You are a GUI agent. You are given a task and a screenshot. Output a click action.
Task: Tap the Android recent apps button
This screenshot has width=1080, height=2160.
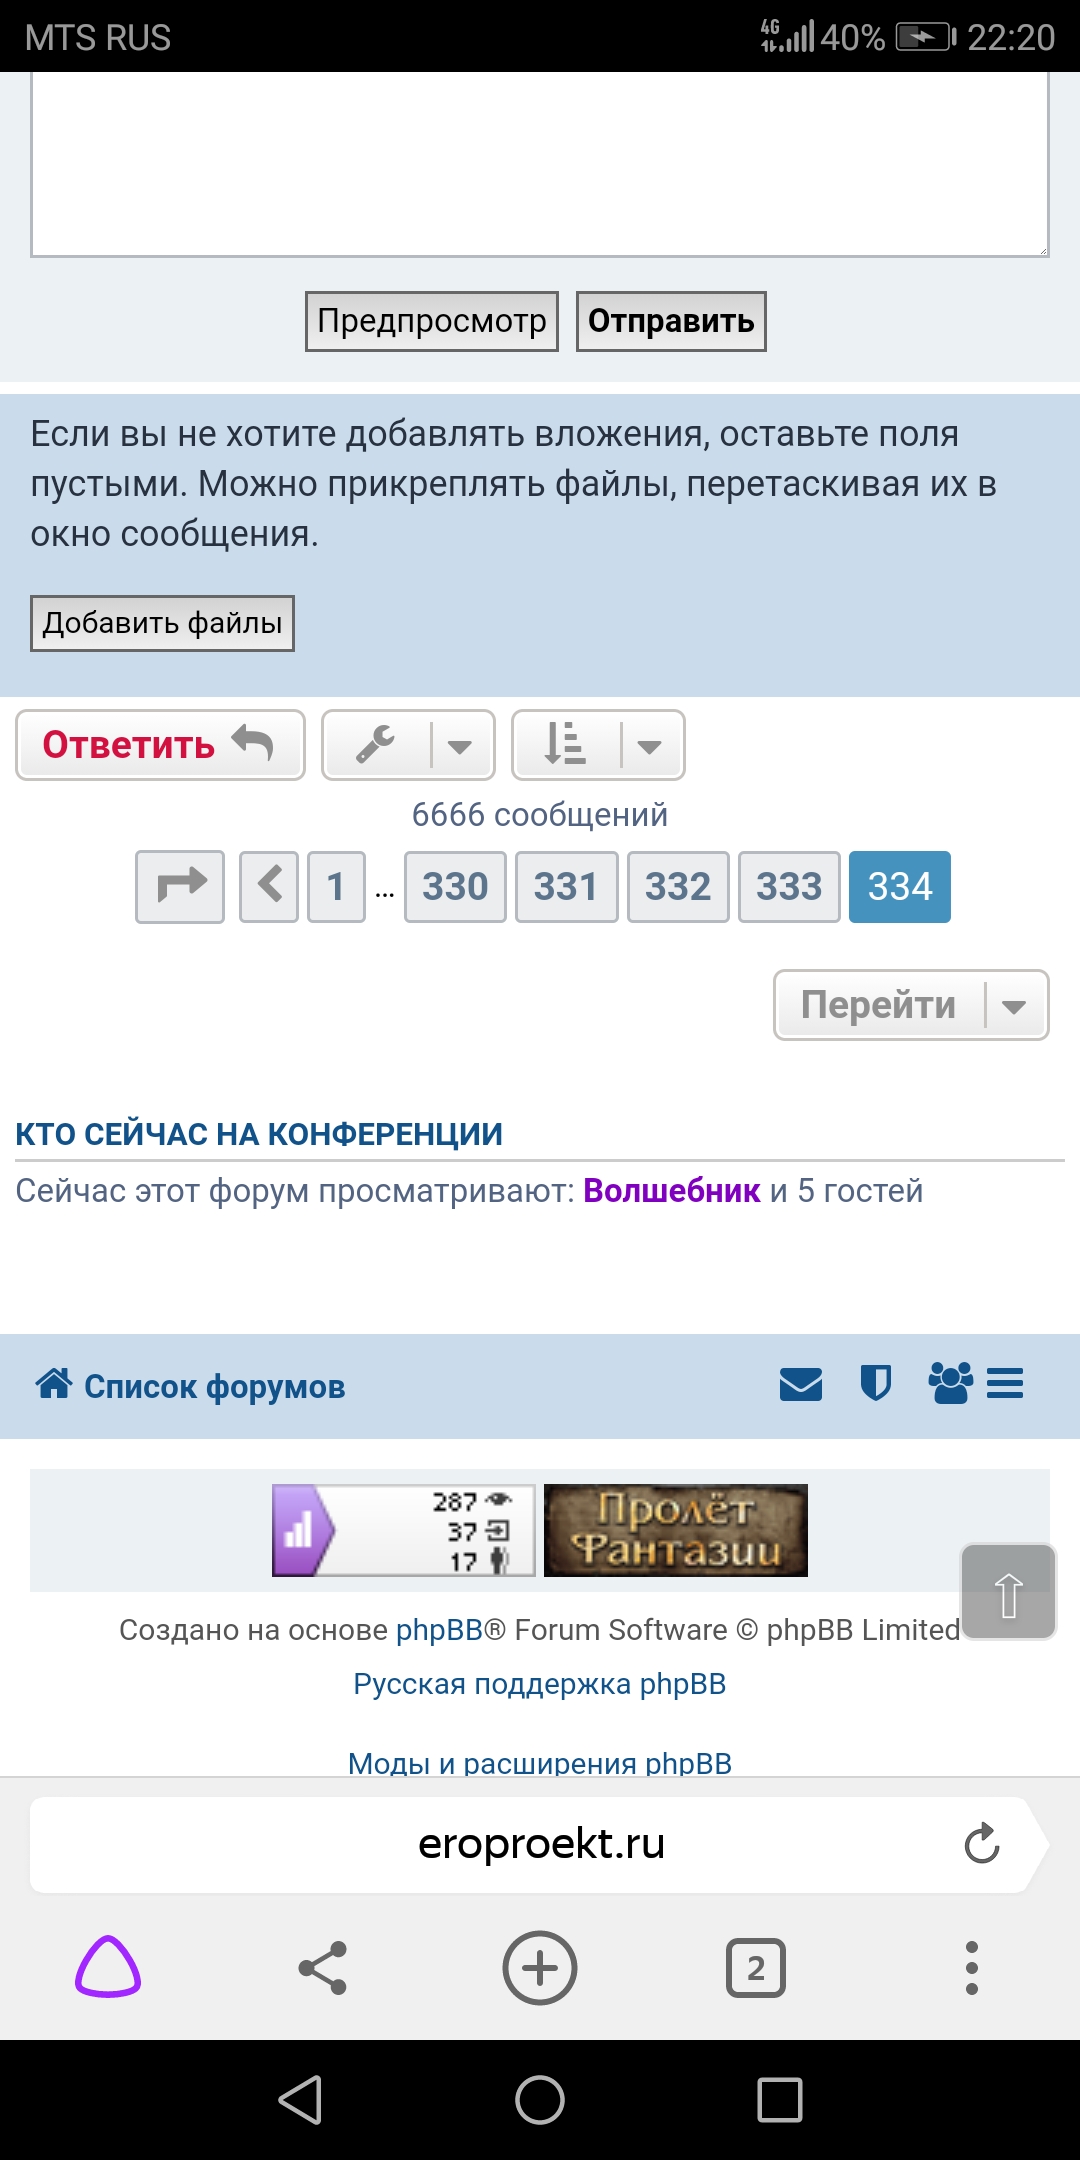[x=780, y=2099]
